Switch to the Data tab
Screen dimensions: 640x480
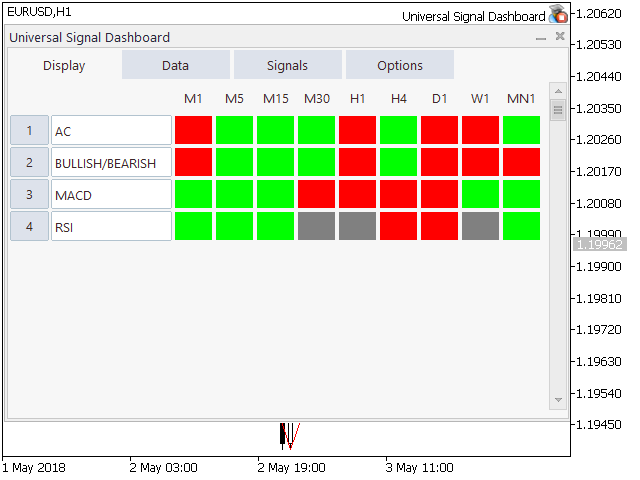(176, 65)
